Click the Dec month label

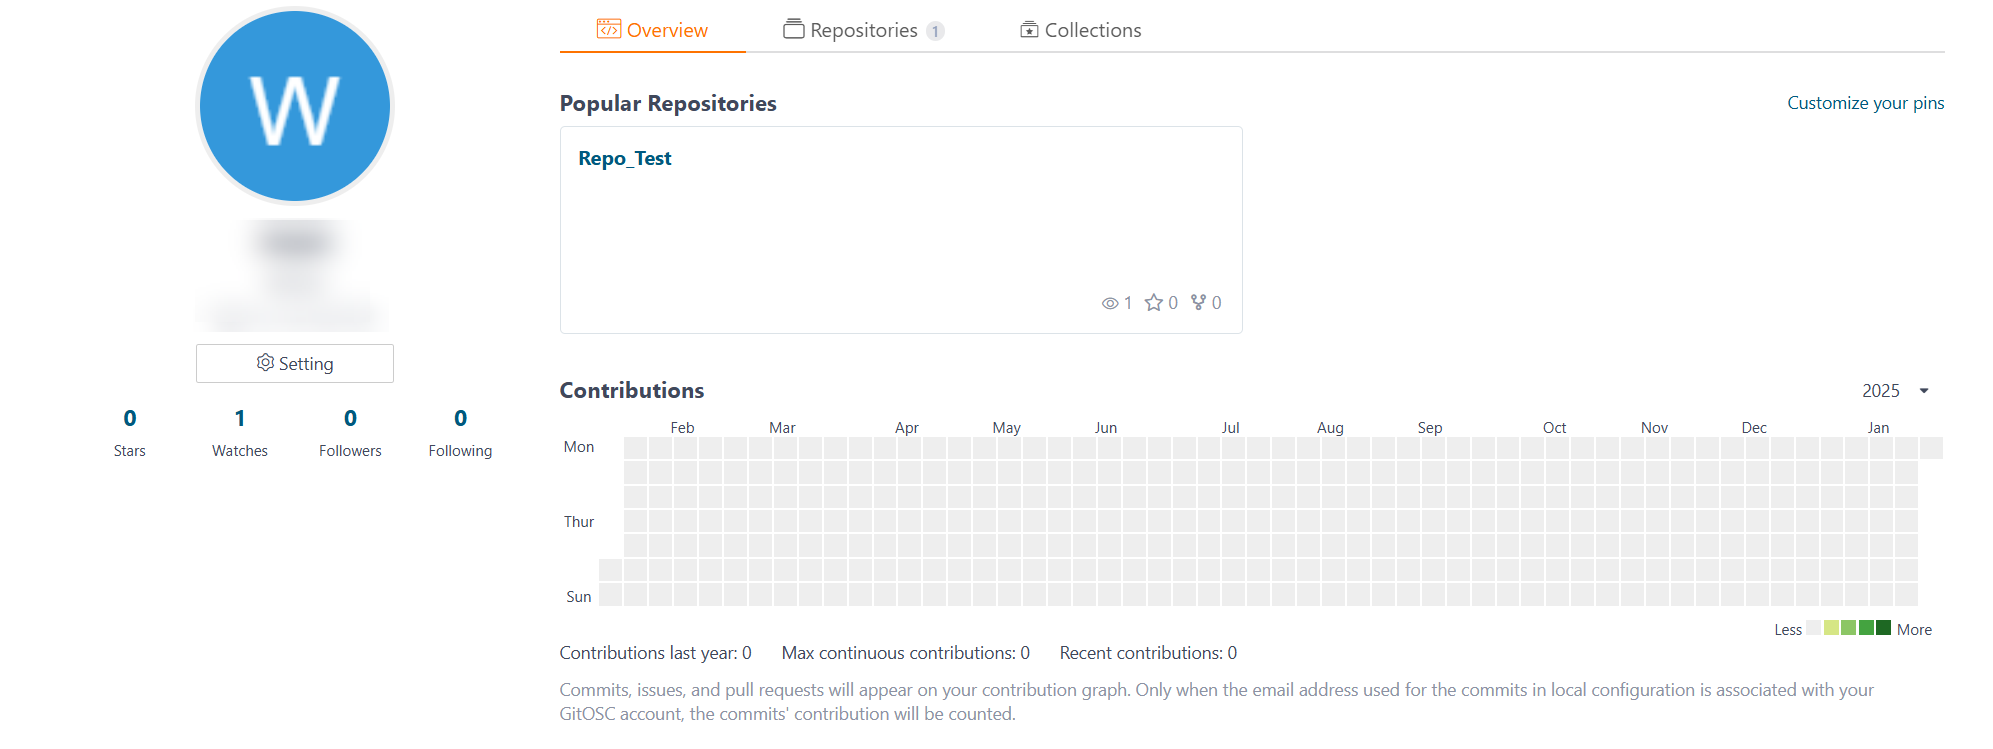(1754, 428)
